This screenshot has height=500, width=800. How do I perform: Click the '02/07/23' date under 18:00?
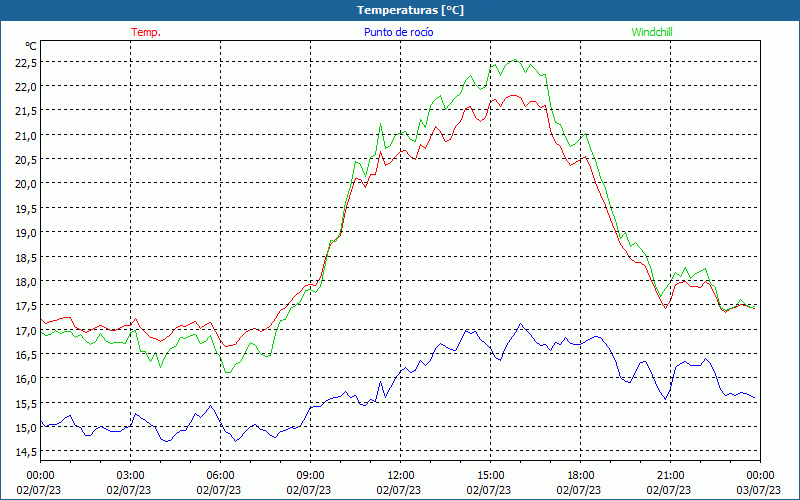pyautogui.click(x=579, y=490)
